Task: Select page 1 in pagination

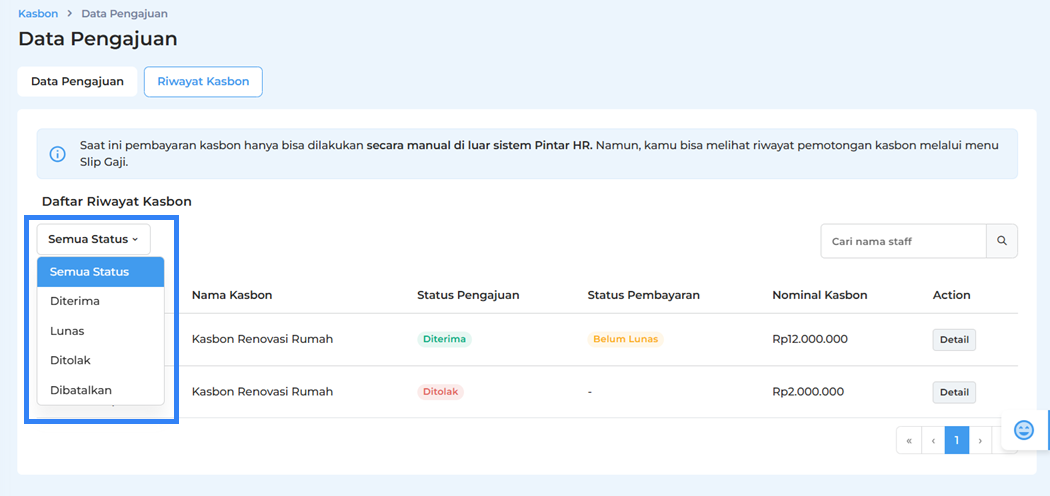Action: tap(957, 440)
